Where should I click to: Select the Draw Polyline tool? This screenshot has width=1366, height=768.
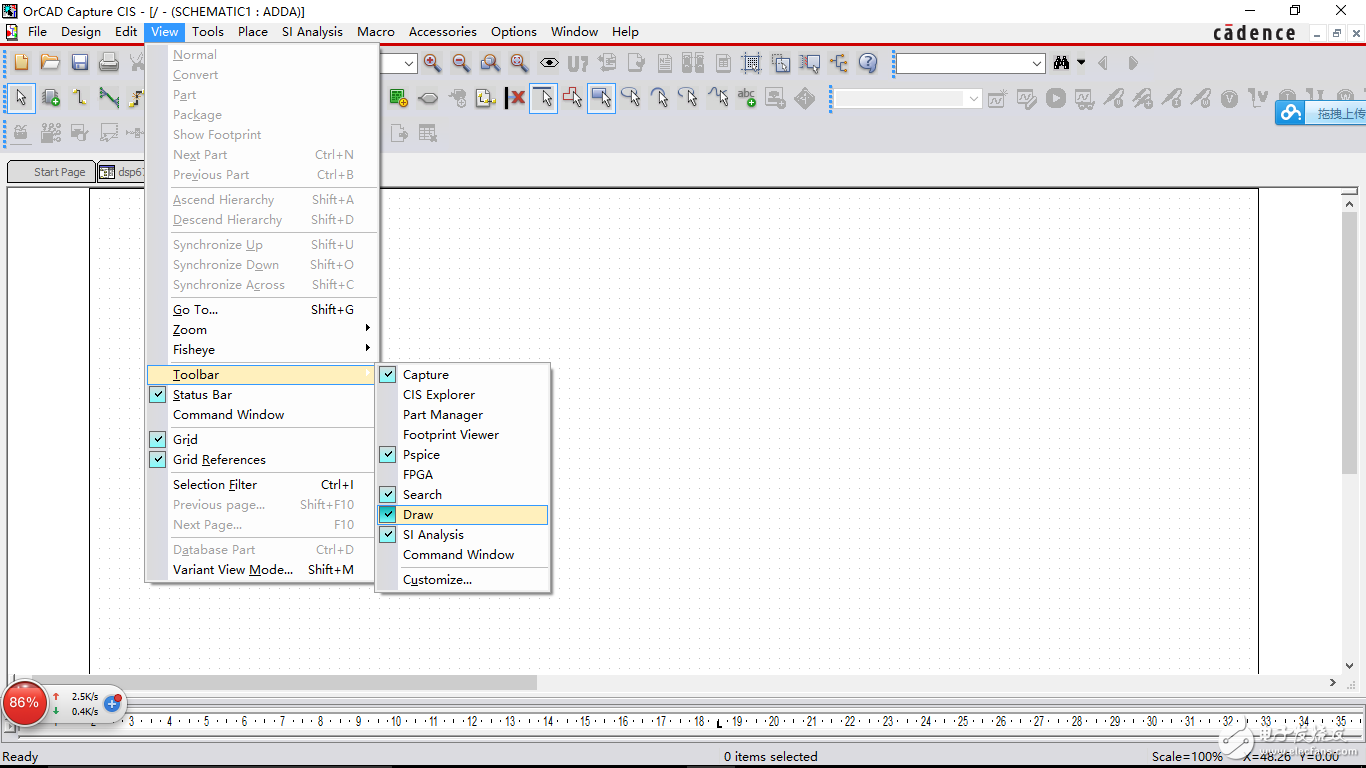(573, 98)
